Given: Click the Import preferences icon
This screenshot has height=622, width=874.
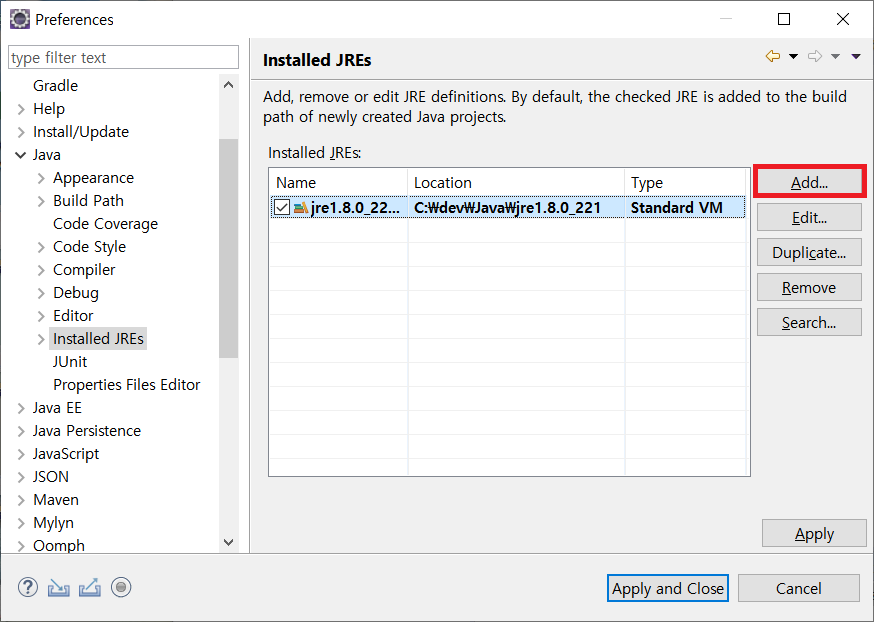Looking at the screenshot, I should coord(59,587).
